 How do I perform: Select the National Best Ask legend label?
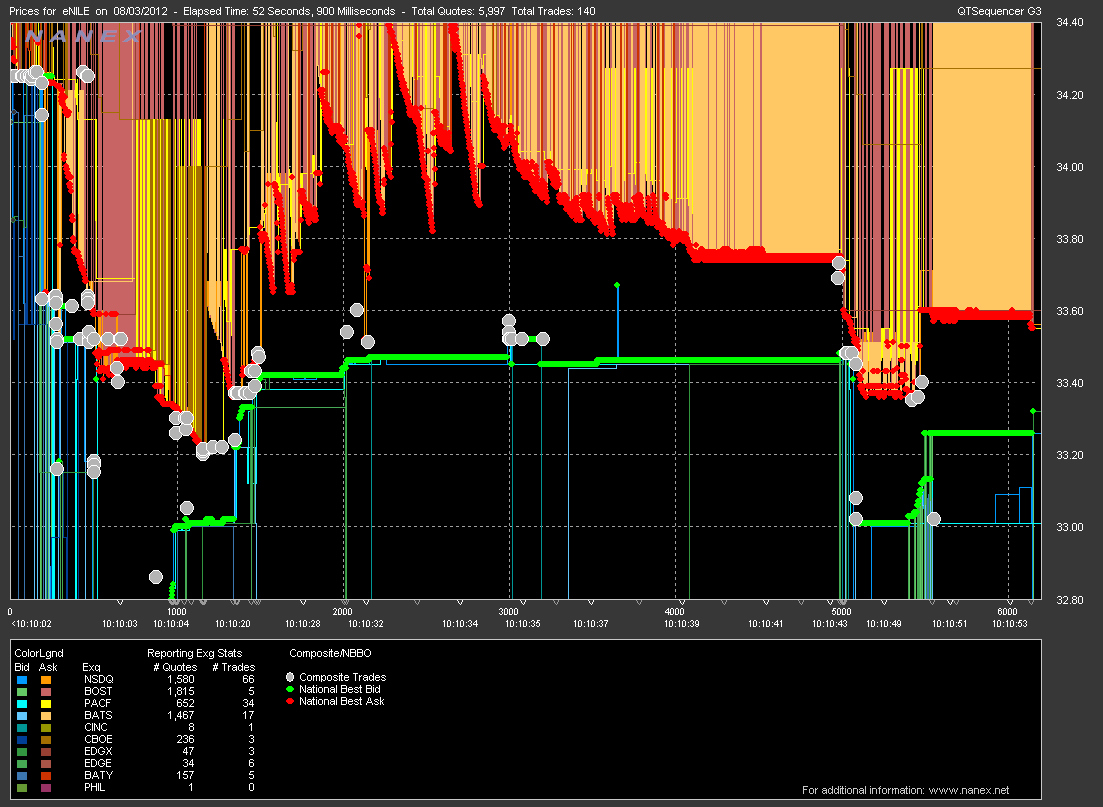coord(342,701)
